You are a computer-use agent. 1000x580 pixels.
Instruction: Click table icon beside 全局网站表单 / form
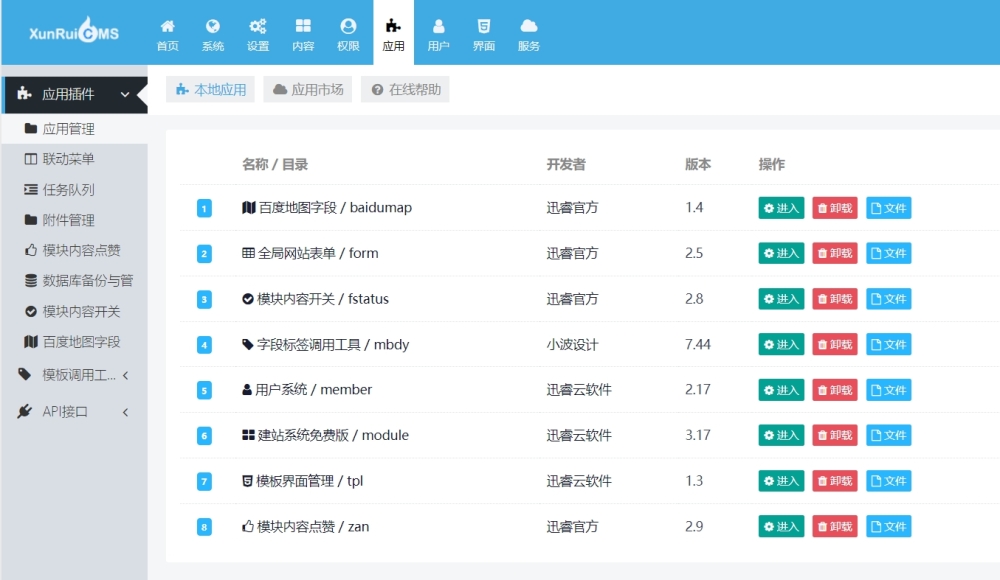click(248, 253)
